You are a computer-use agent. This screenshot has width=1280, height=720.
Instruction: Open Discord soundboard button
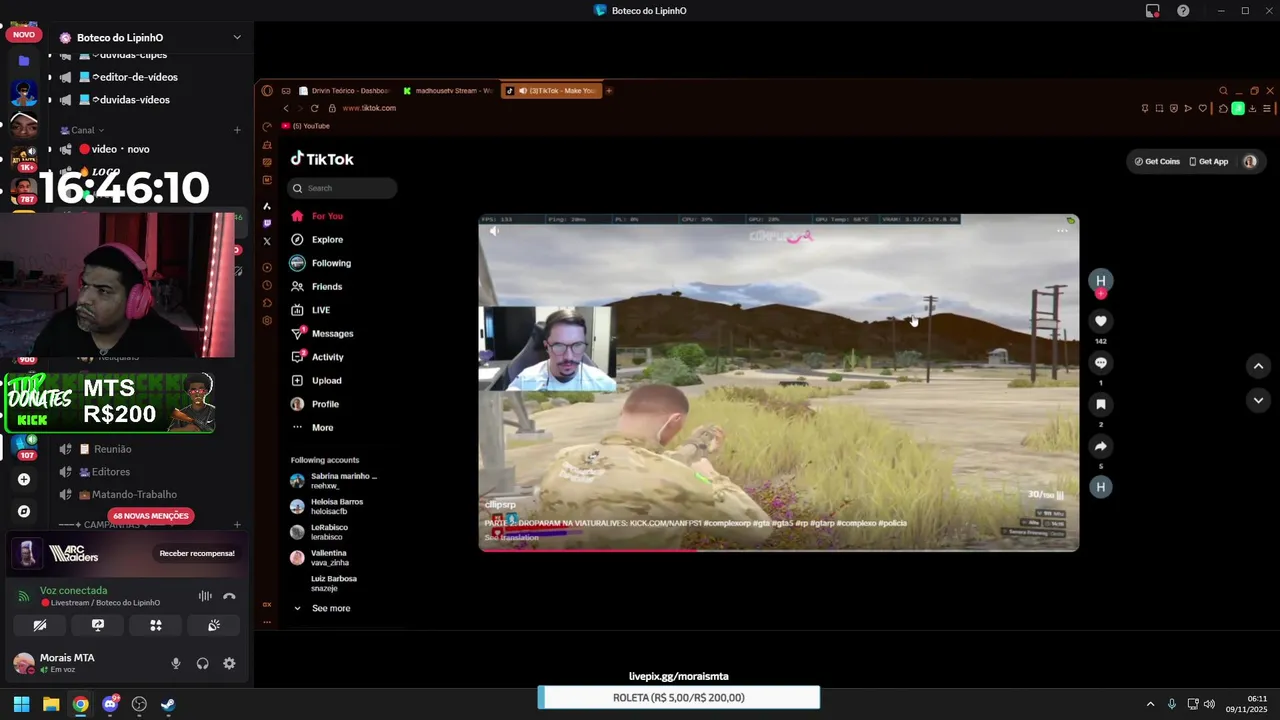[x=214, y=625]
